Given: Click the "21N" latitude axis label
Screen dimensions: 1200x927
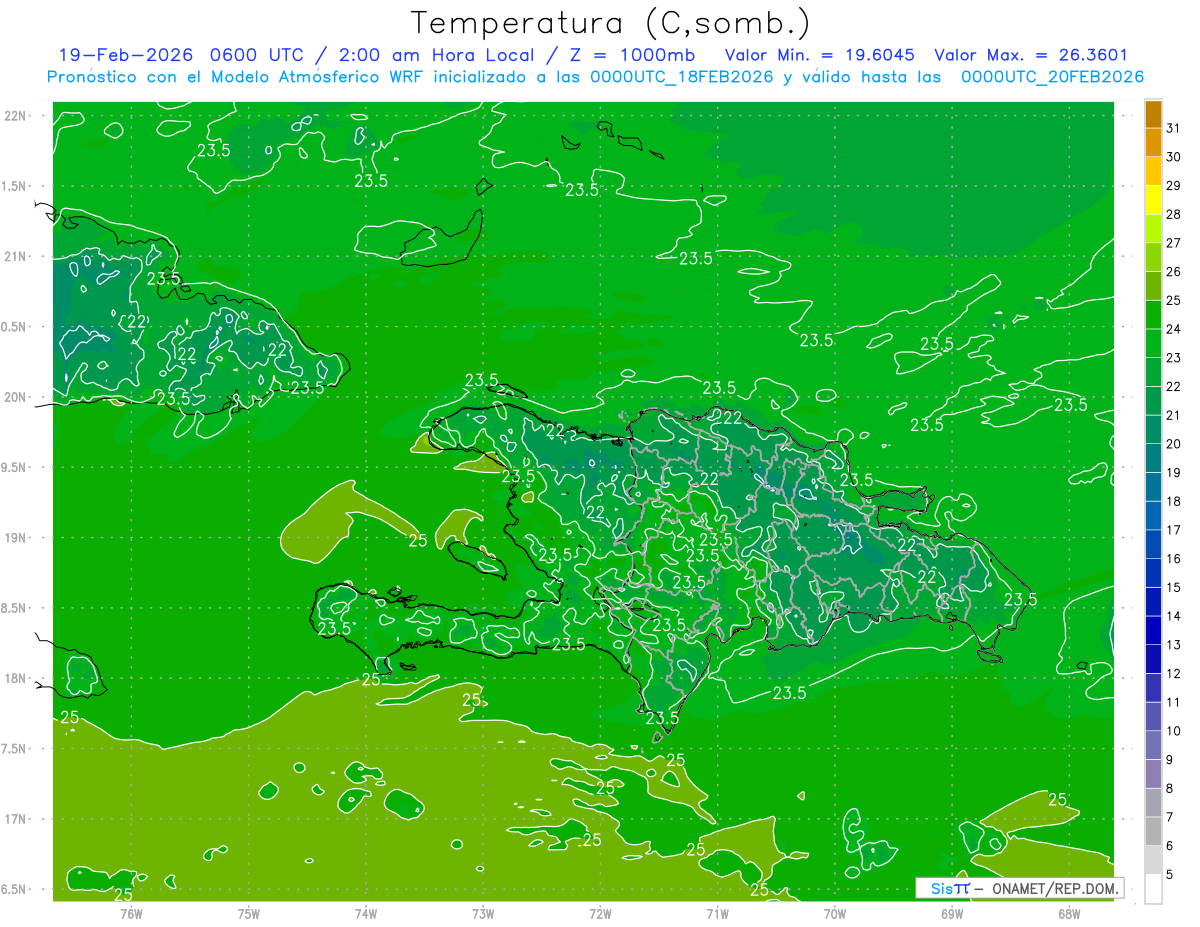Looking at the screenshot, I should point(16,256).
